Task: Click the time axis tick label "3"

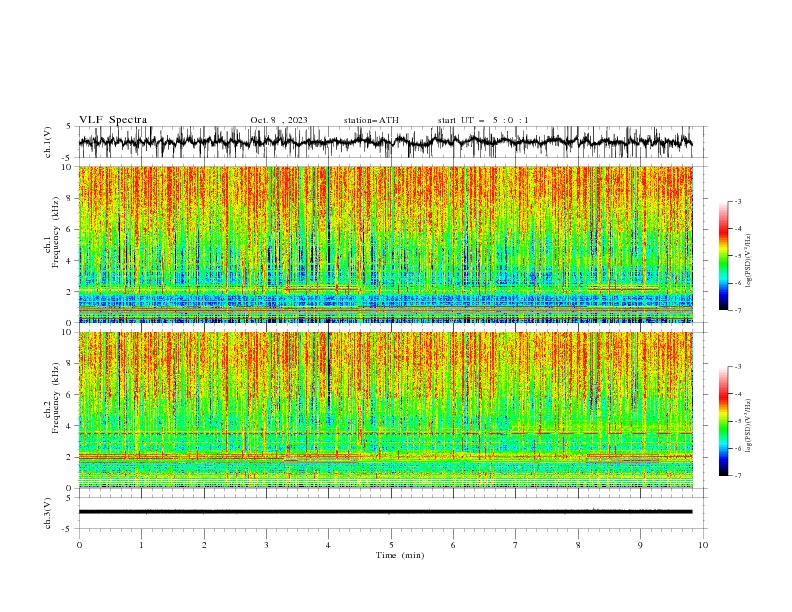Action: click(266, 545)
